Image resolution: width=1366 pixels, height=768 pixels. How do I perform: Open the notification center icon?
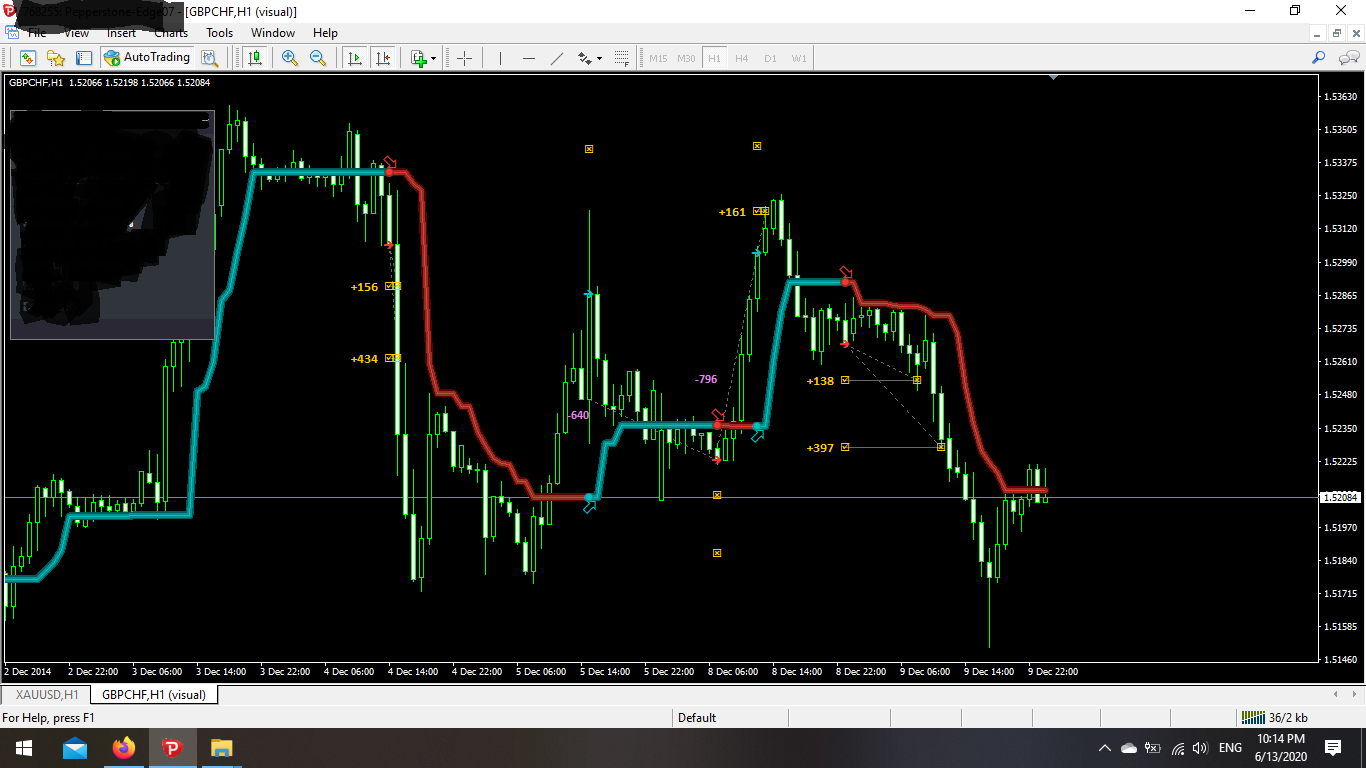1333,748
